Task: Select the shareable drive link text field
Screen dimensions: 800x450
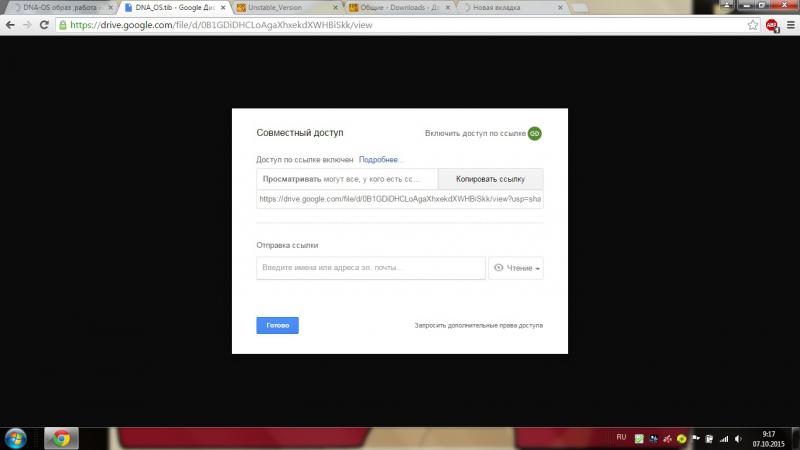Action: click(399, 199)
